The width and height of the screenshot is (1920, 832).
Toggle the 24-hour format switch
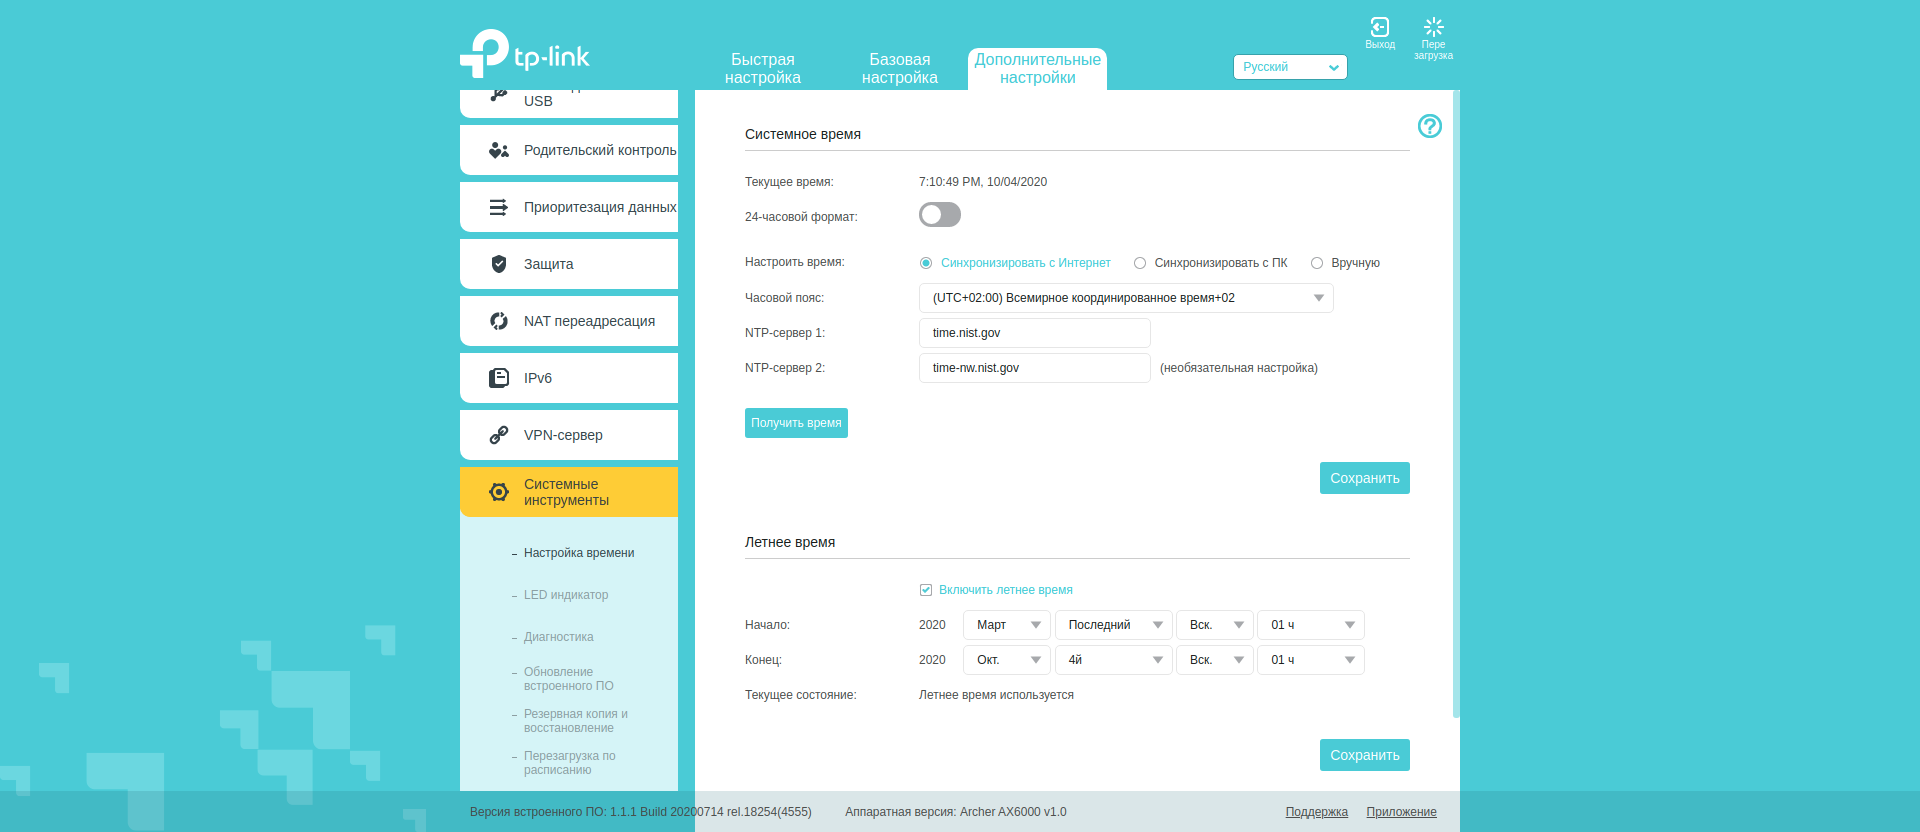(x=939, y=215)
